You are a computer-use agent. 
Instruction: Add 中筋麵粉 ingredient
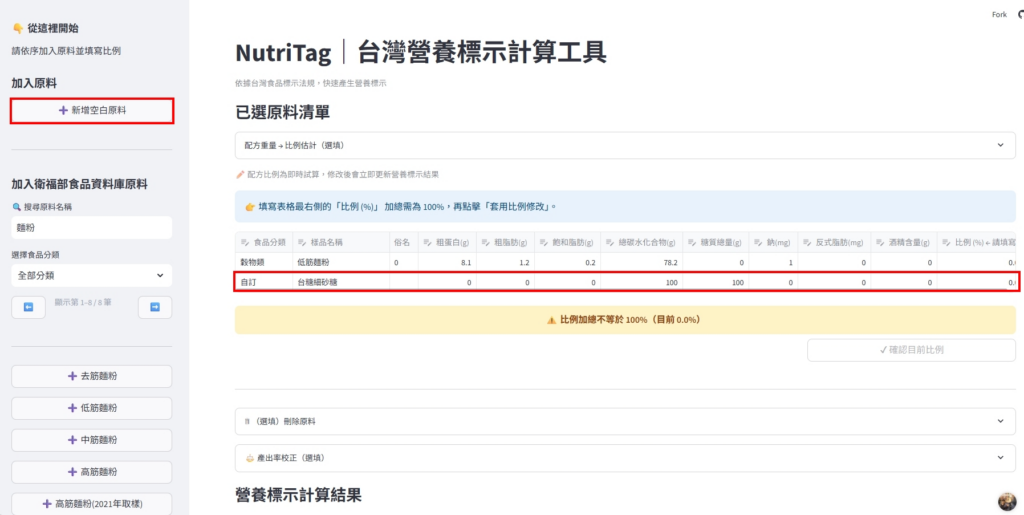(x=92, y=440)
